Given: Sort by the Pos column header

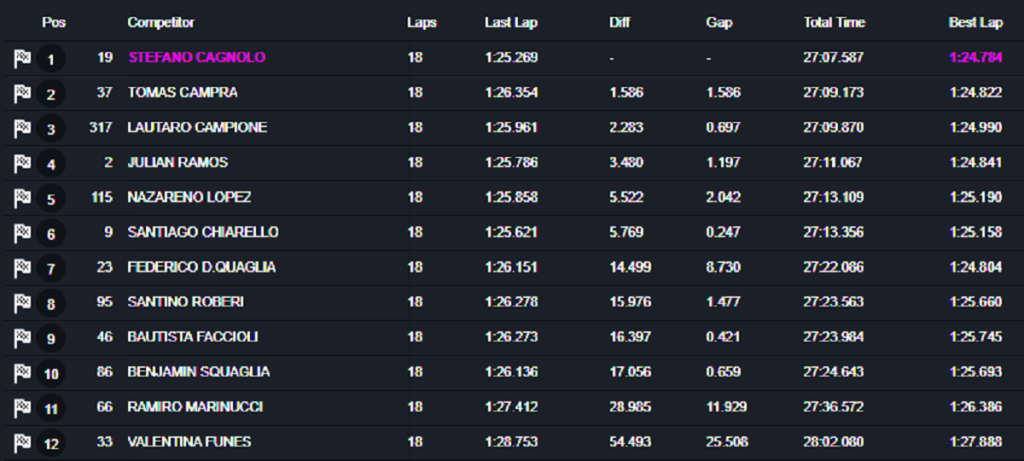Looking at the screenshot, I should point(53,22).
